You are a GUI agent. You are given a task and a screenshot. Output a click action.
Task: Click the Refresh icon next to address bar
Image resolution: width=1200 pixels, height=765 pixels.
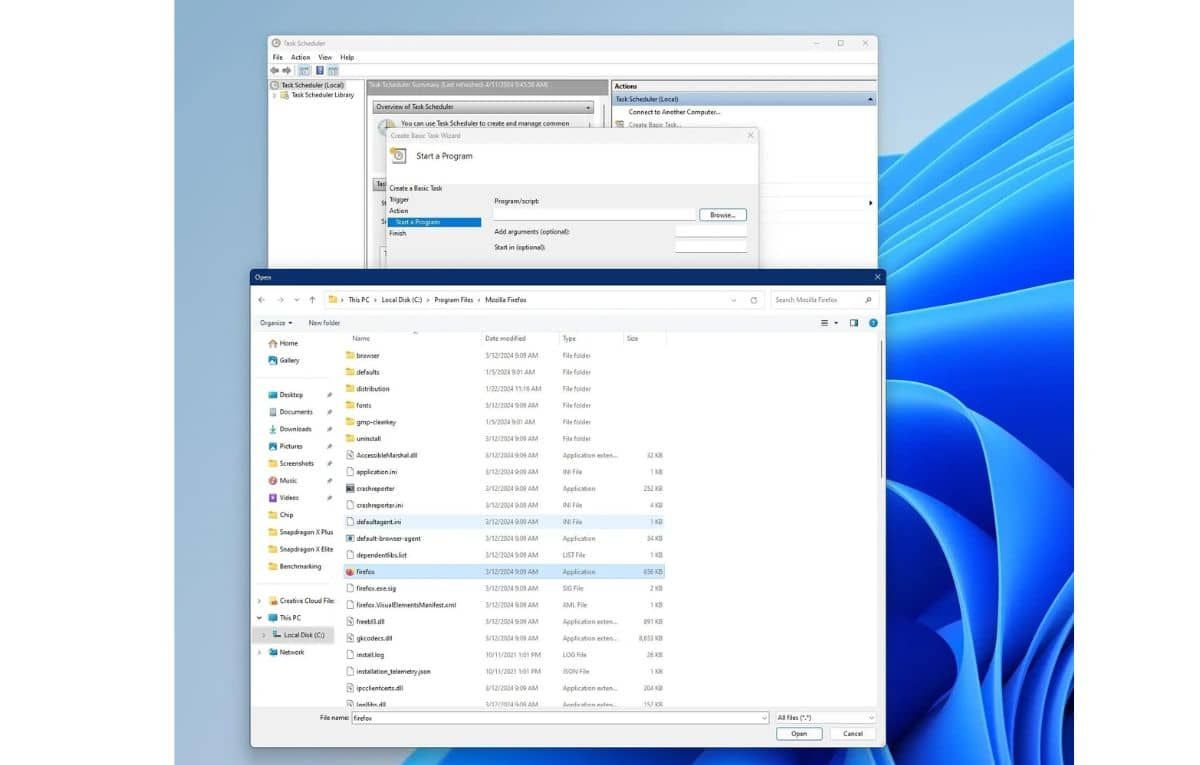(754, 300)
